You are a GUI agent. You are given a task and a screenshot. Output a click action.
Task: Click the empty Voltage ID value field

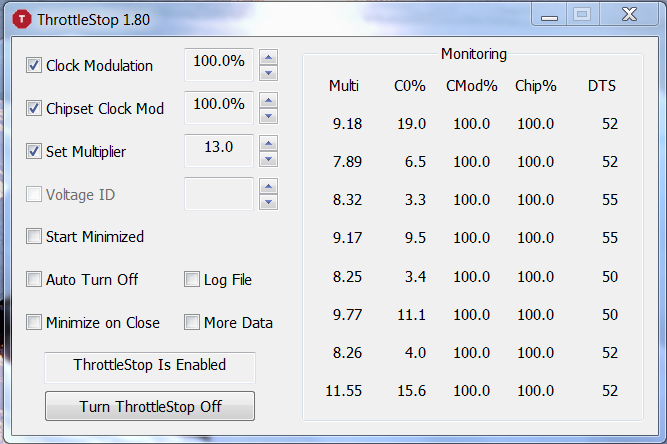point(219,194)
